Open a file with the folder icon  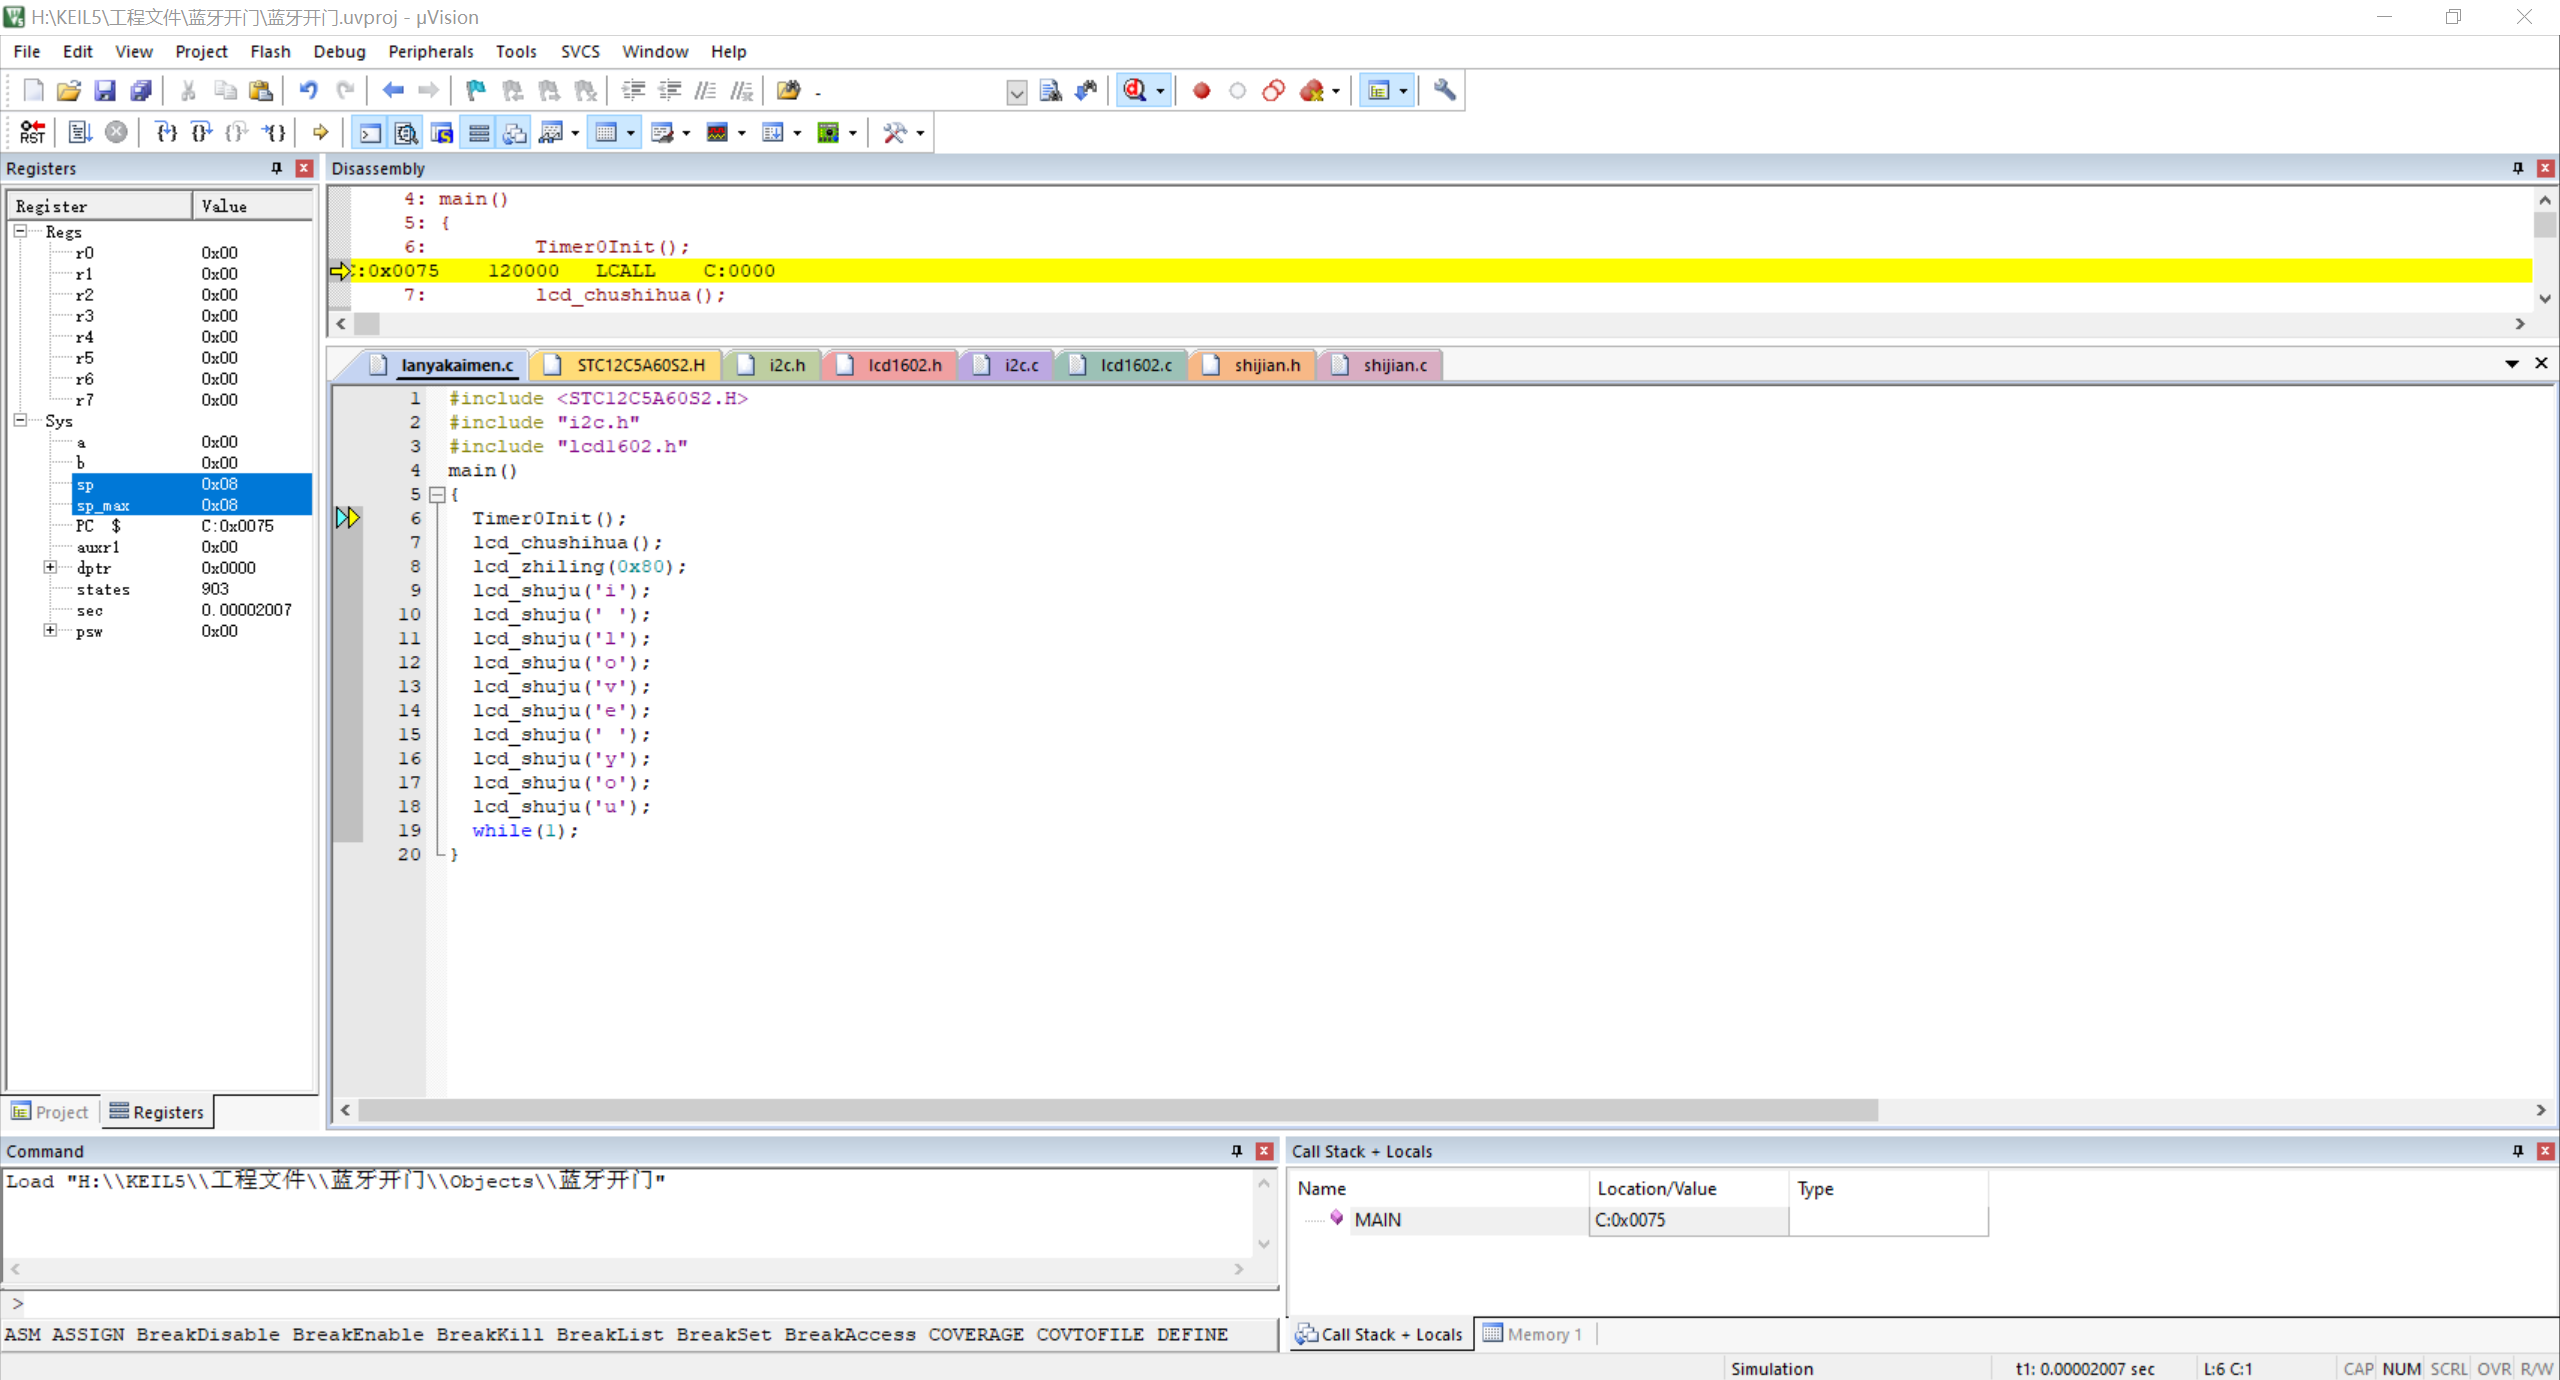68,91
